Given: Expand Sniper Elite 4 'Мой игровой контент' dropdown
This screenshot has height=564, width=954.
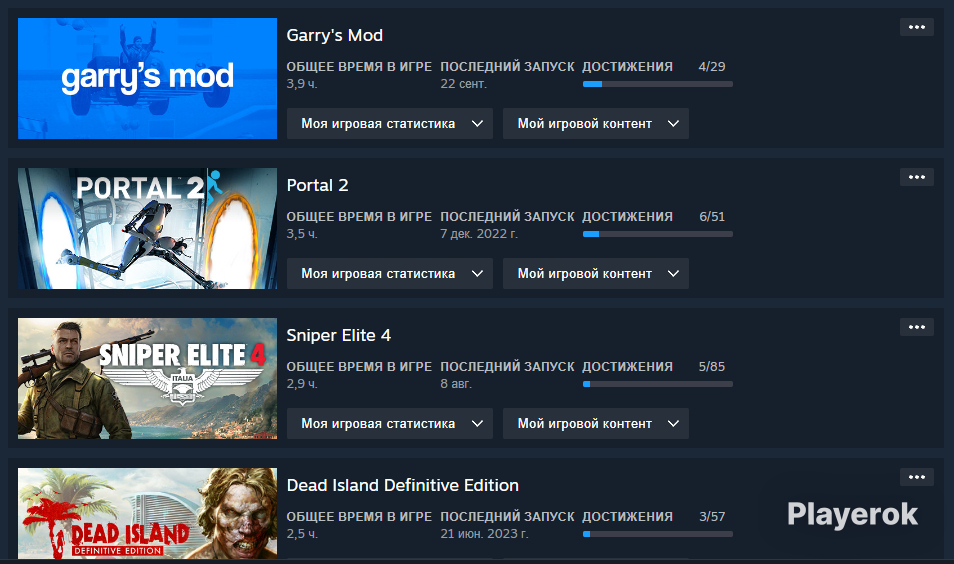Looking at the screenshot, I should click(596, 423).
